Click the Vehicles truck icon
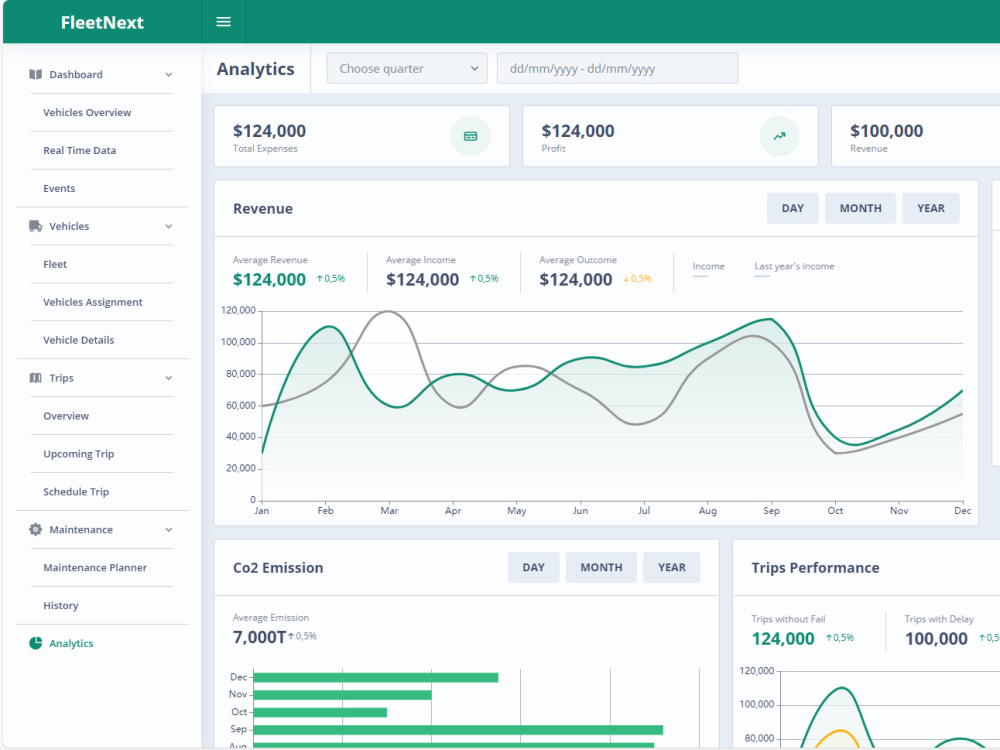 point(36,226)
